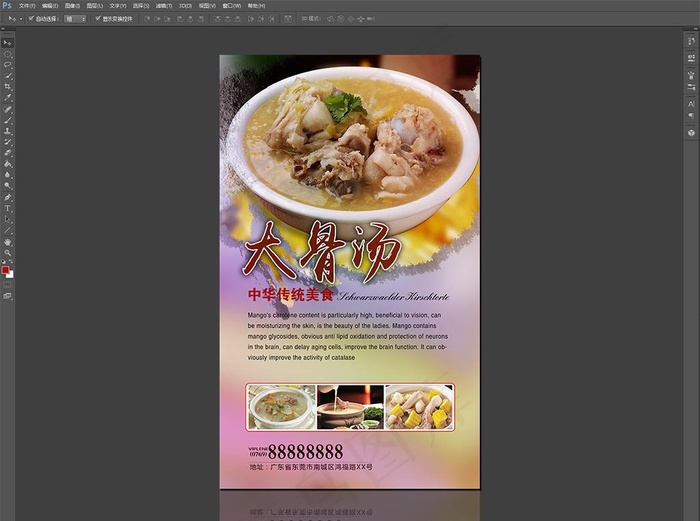Open the Image menu (图像)
Image resolution: width=700 pixels, height=521 pixels.
pyautogui.click(x=72, y=6)
